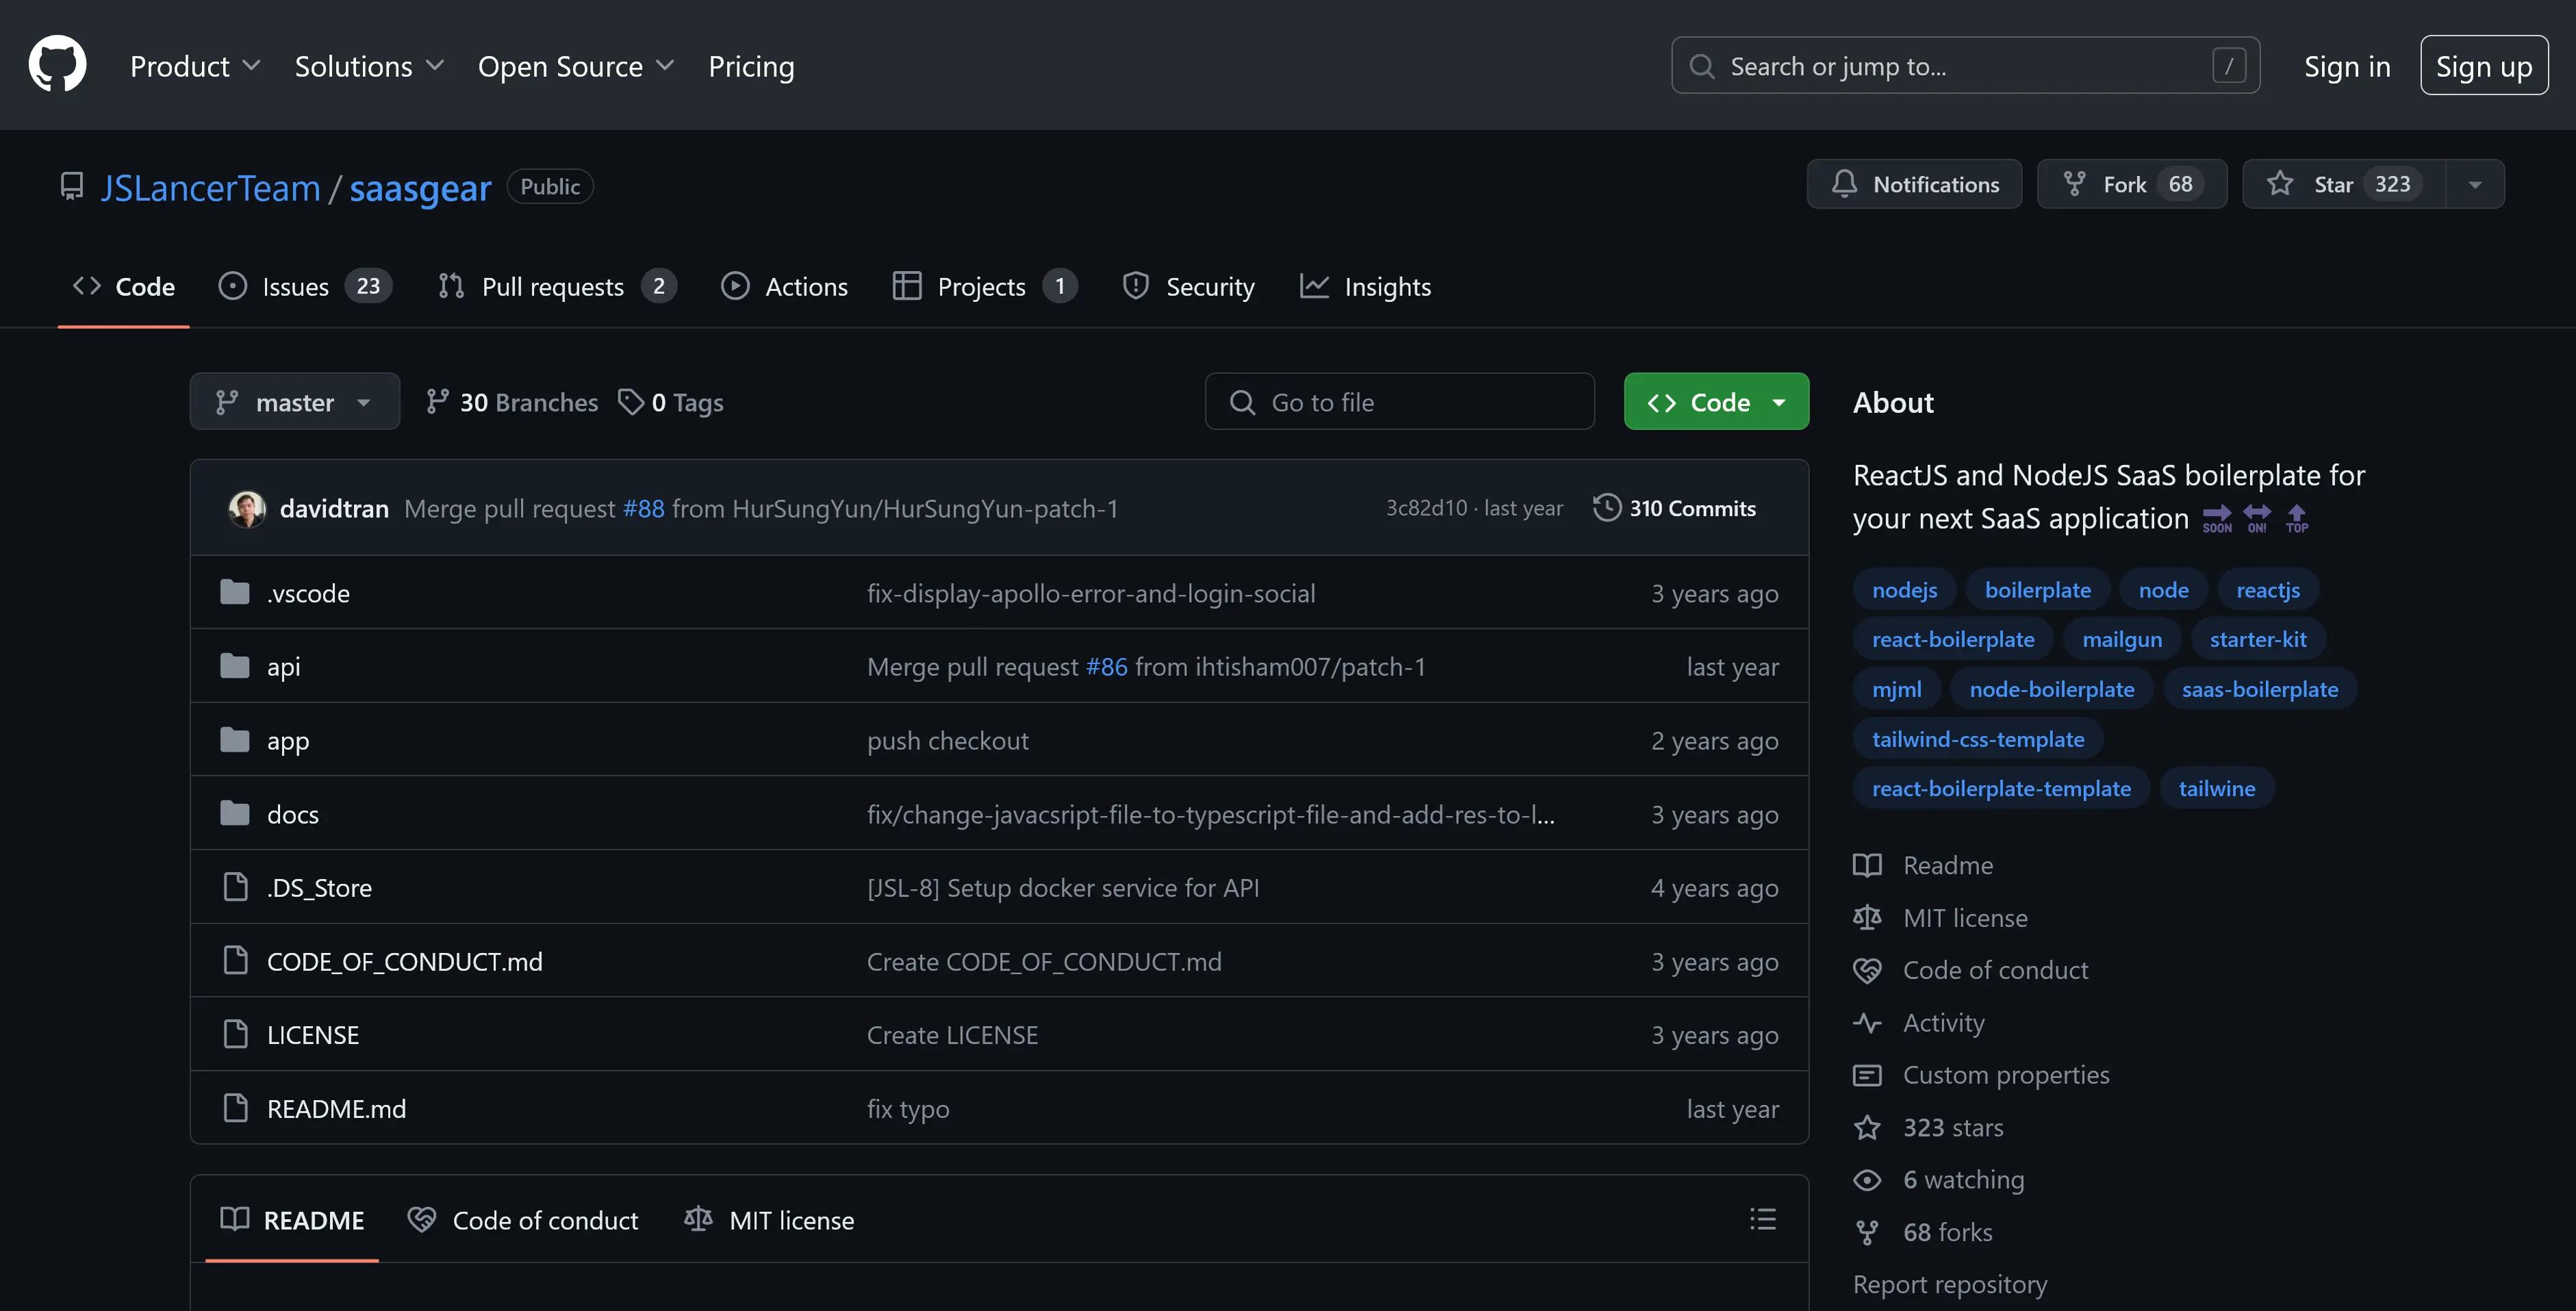The width and height of the screenshot is (2576, 1311).
Task: Open the api folder
Action: tap(283, 667)
